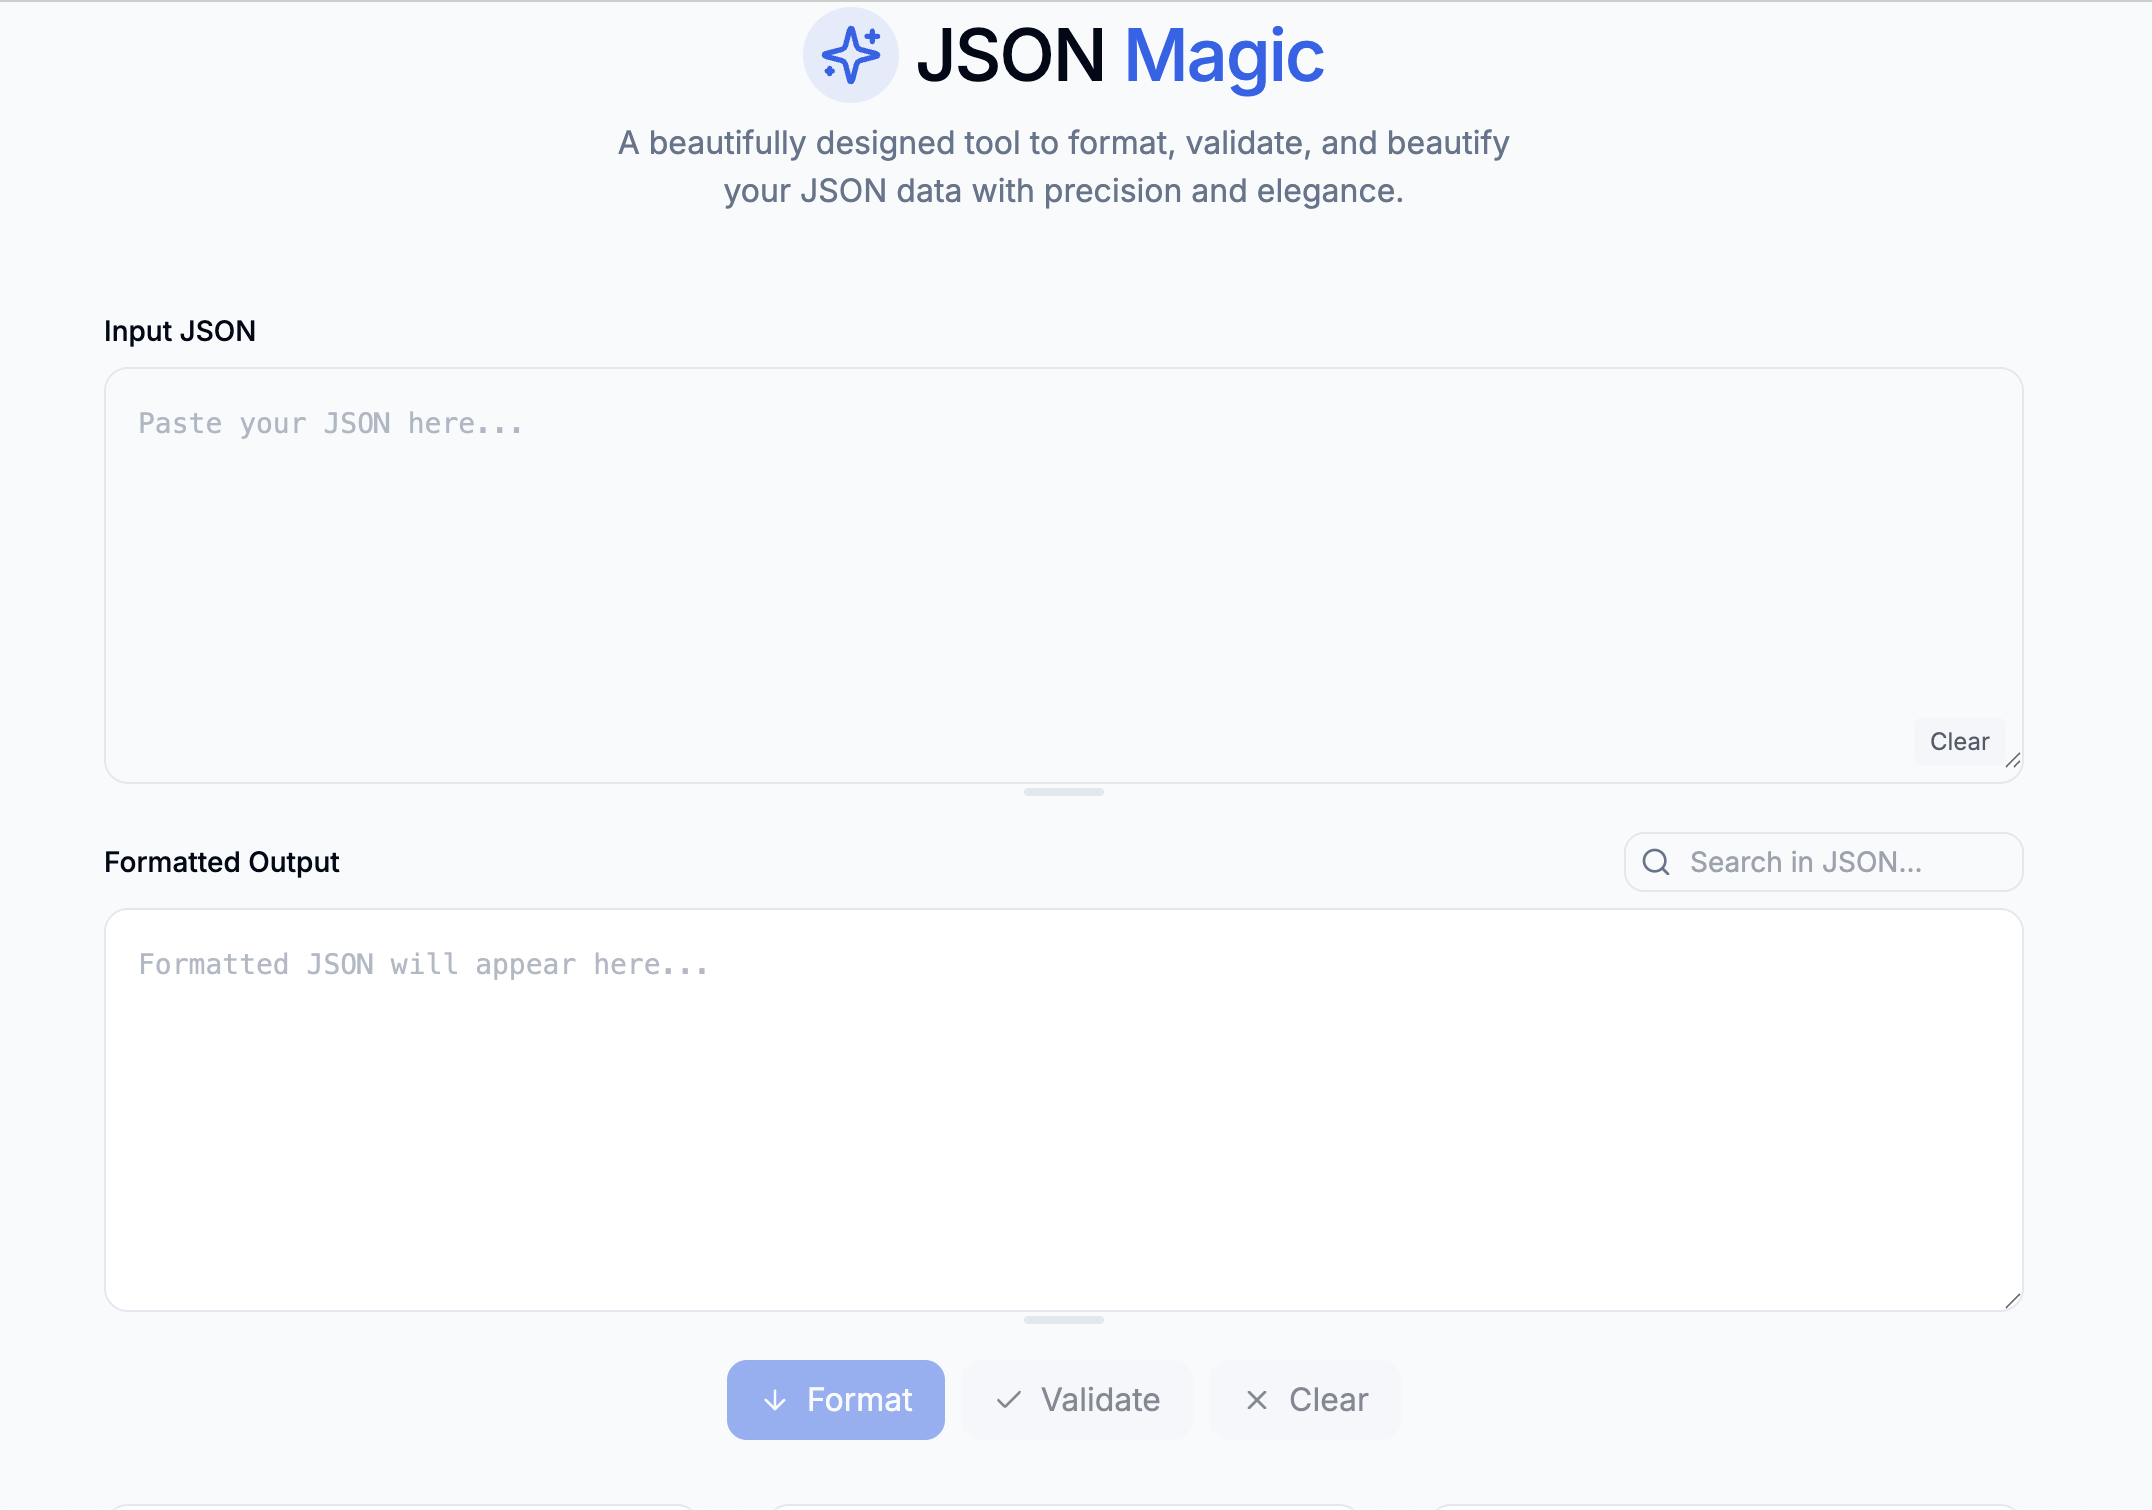Grab the Input JSON corner resize handle
The width and height of the screenshot is (2152, 1510).
tap(2013, 760)
